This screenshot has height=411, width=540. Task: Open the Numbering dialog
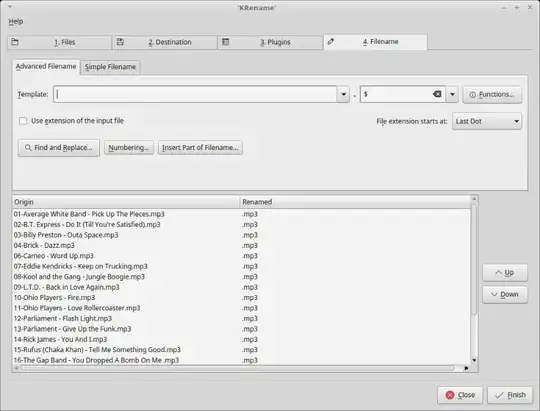click(x=129, y=148)
